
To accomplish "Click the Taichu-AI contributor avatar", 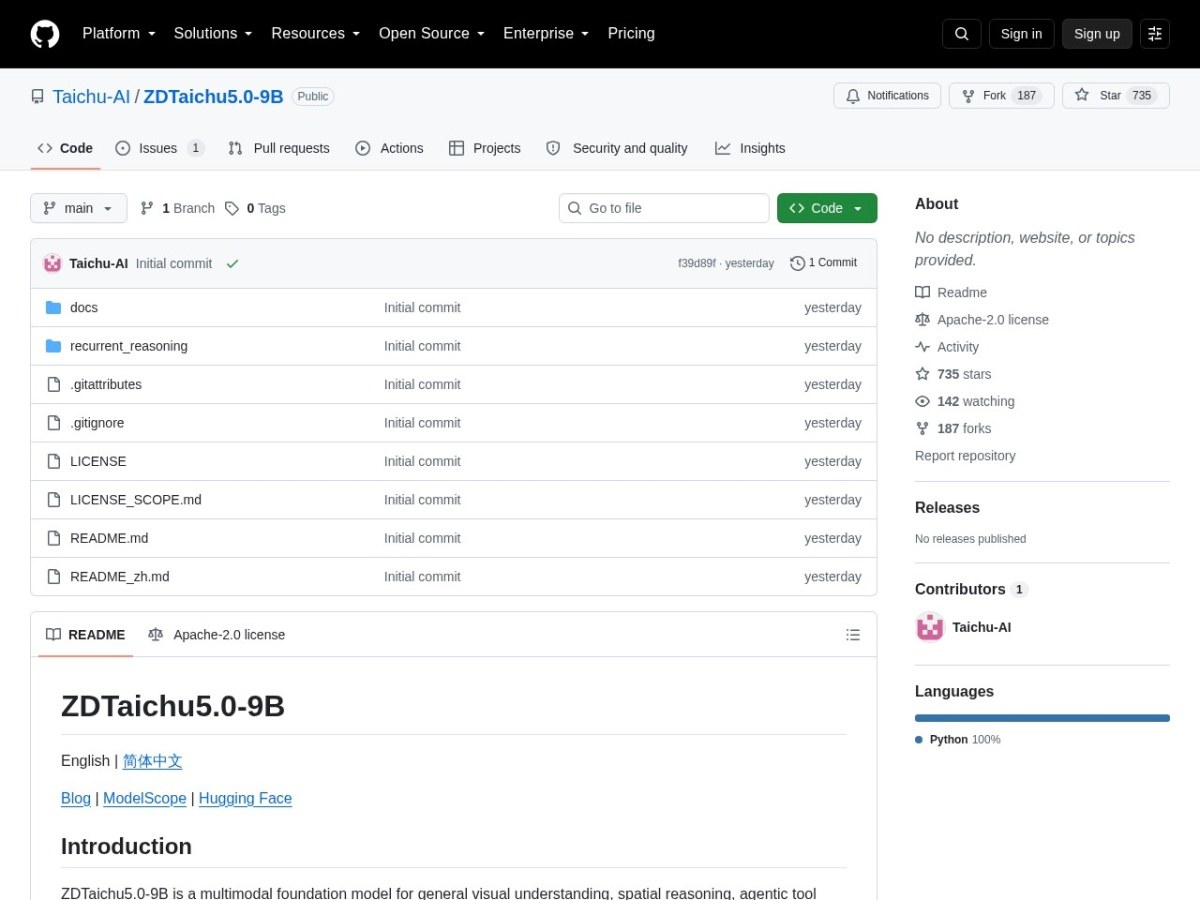I will point(930,628).
